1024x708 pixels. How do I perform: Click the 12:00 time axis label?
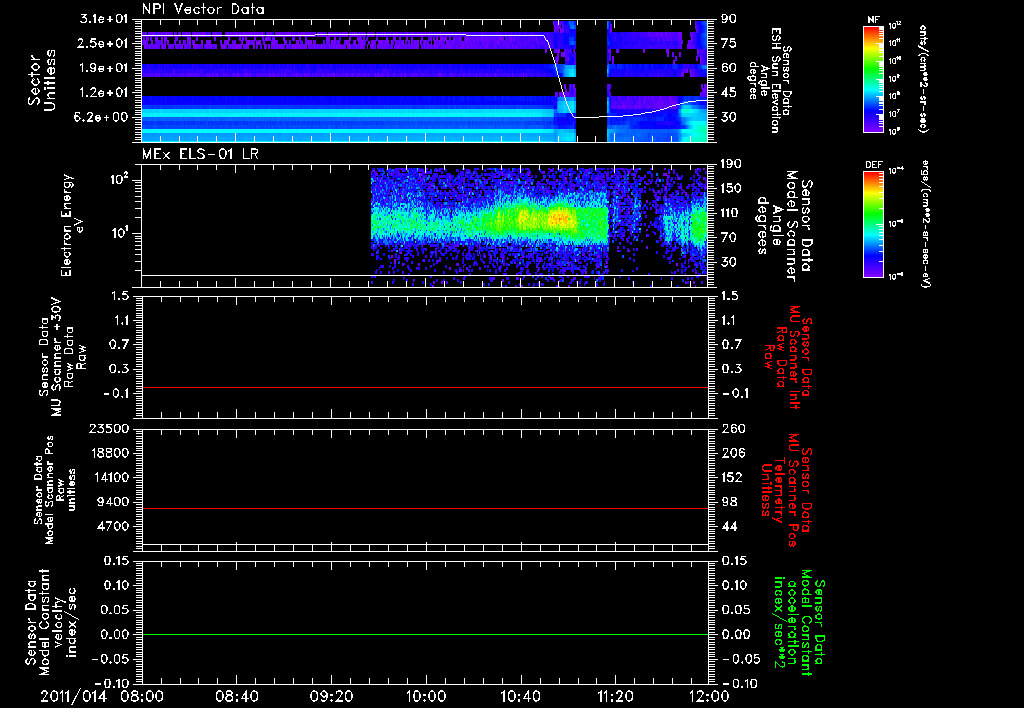[708, 694]
